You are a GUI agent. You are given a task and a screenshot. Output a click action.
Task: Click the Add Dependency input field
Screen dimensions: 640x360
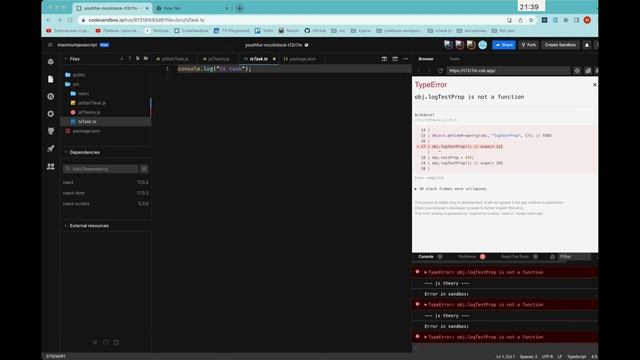(x=100, y=169)
